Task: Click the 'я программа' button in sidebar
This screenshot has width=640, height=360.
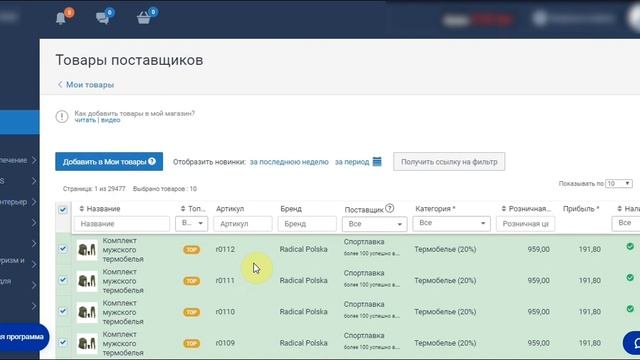Action: 23,337
